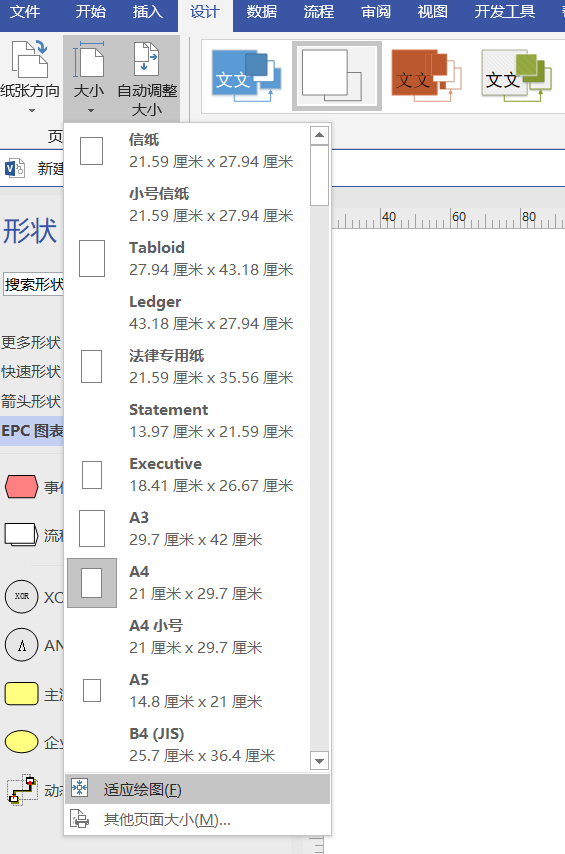
Task: Switch to the 插入 tab
Action: [x=148, y=12]
